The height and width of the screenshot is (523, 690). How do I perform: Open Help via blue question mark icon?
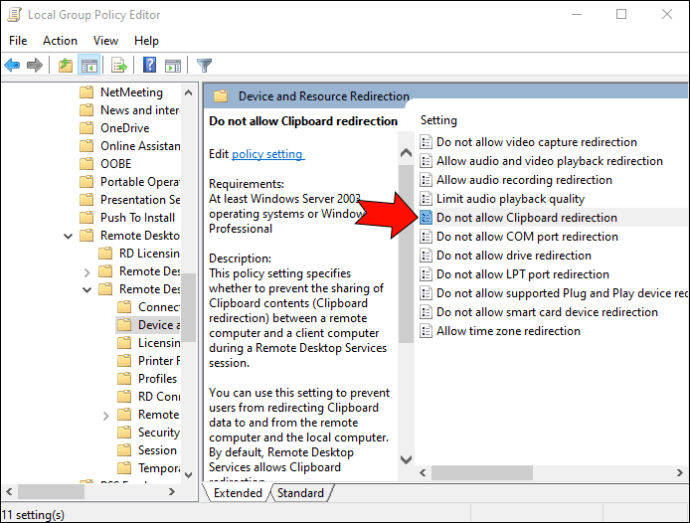pos(149,65)
